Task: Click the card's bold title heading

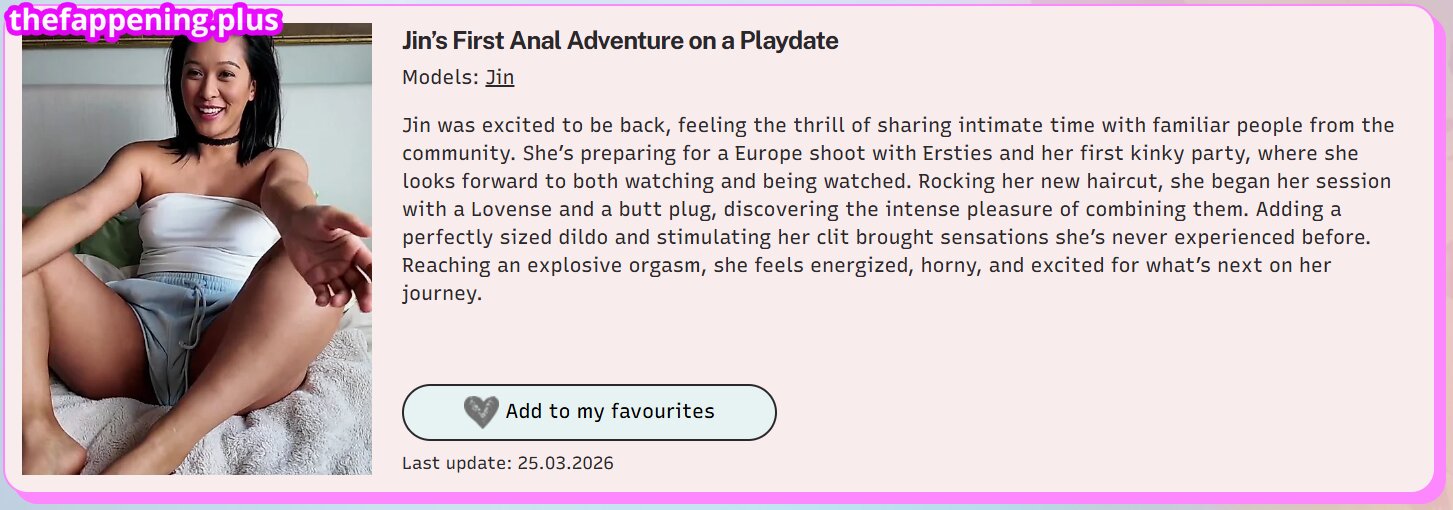Action: coord(620,41)
